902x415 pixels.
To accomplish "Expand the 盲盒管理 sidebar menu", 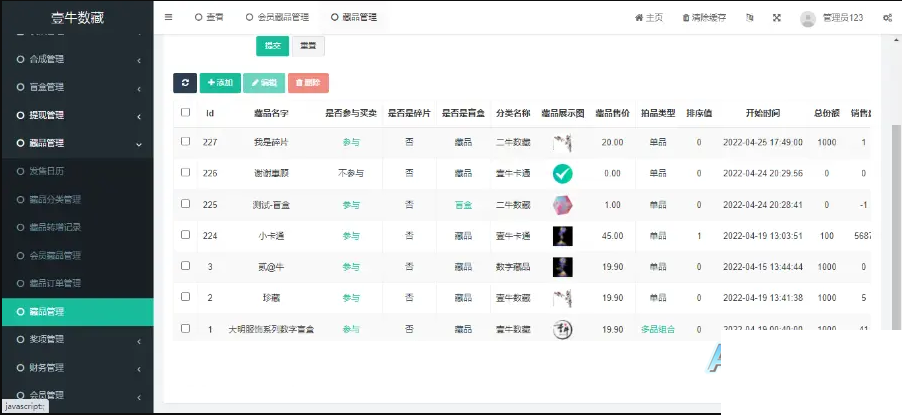I will pos(76,87).
